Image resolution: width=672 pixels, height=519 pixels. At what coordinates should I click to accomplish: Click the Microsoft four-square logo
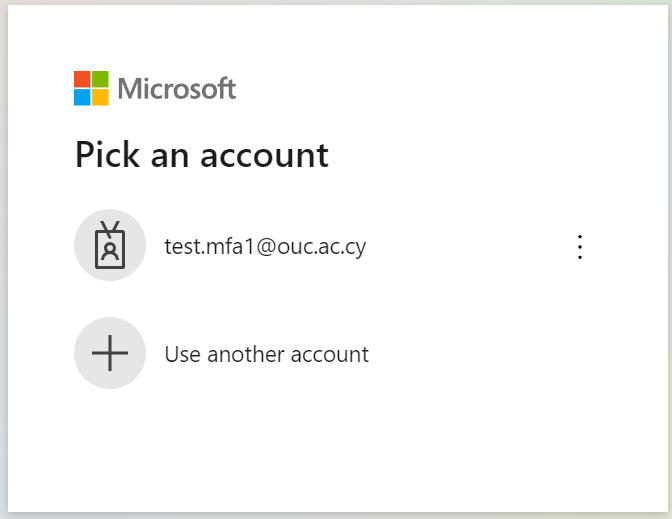(91, 88)
